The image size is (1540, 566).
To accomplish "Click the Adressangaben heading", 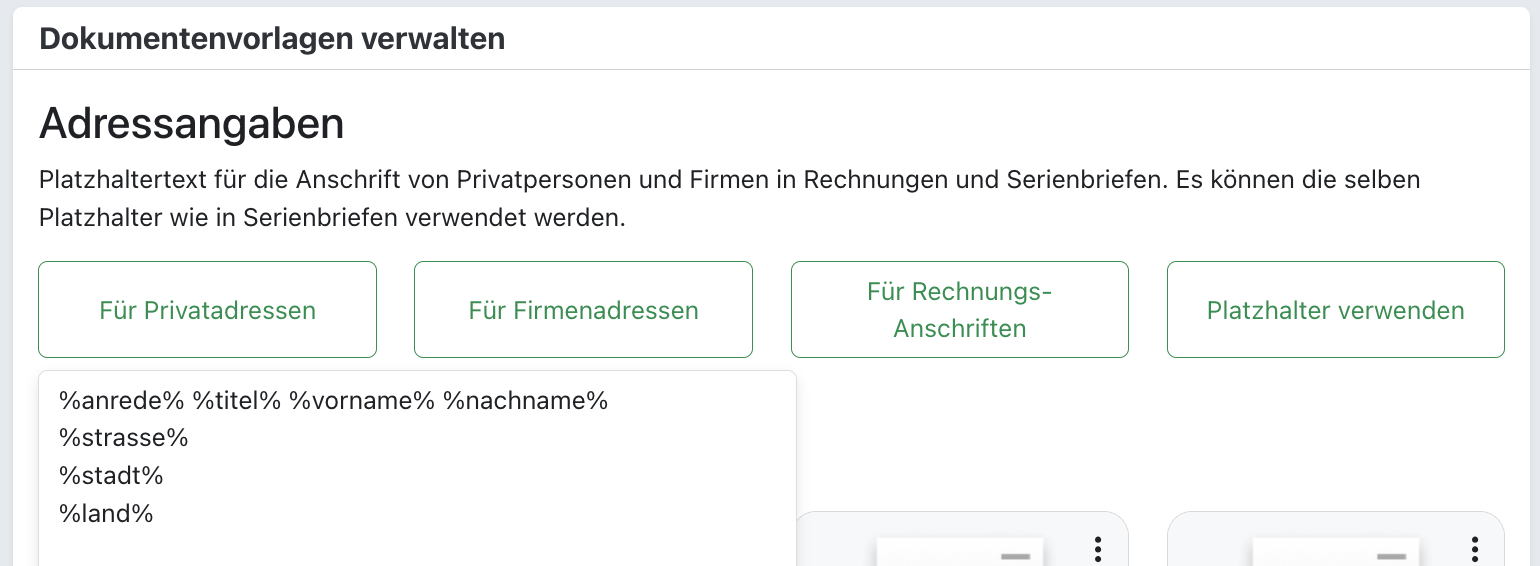I will tap(191, 124).
